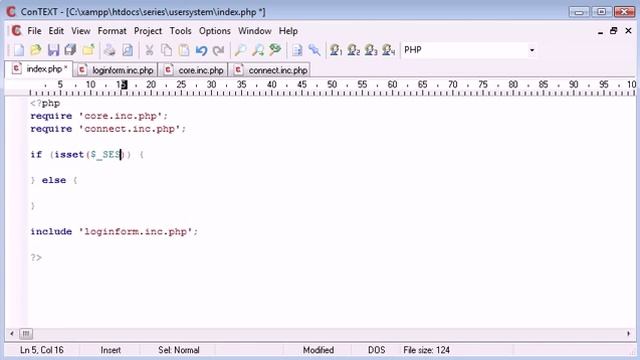The image size is (640, 360).
Task: Click the code line require 'connect.inc.php'
Action: pyautogui.click(x=108, y=129)
